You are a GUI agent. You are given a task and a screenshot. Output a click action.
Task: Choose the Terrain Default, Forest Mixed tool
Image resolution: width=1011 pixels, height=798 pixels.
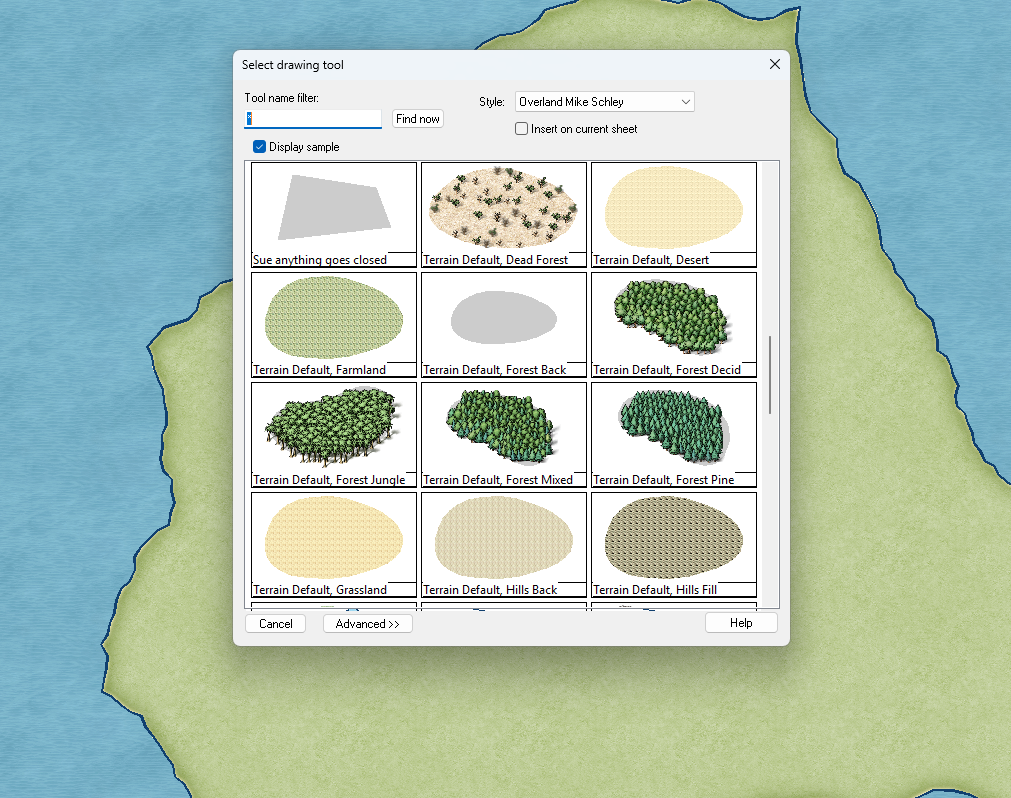tap(503, 434)
